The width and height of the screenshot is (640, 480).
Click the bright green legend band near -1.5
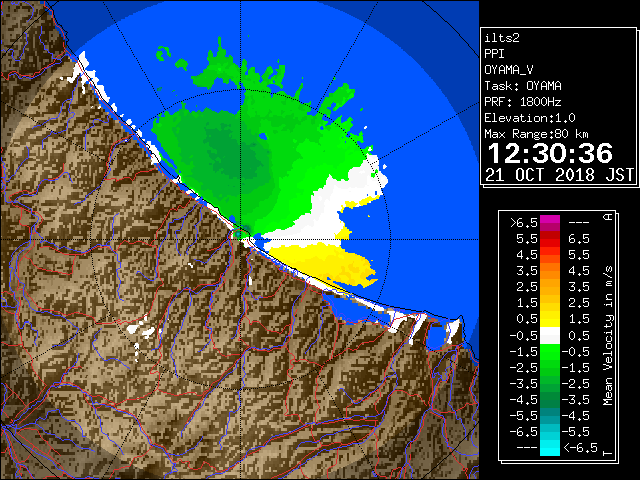550,352
